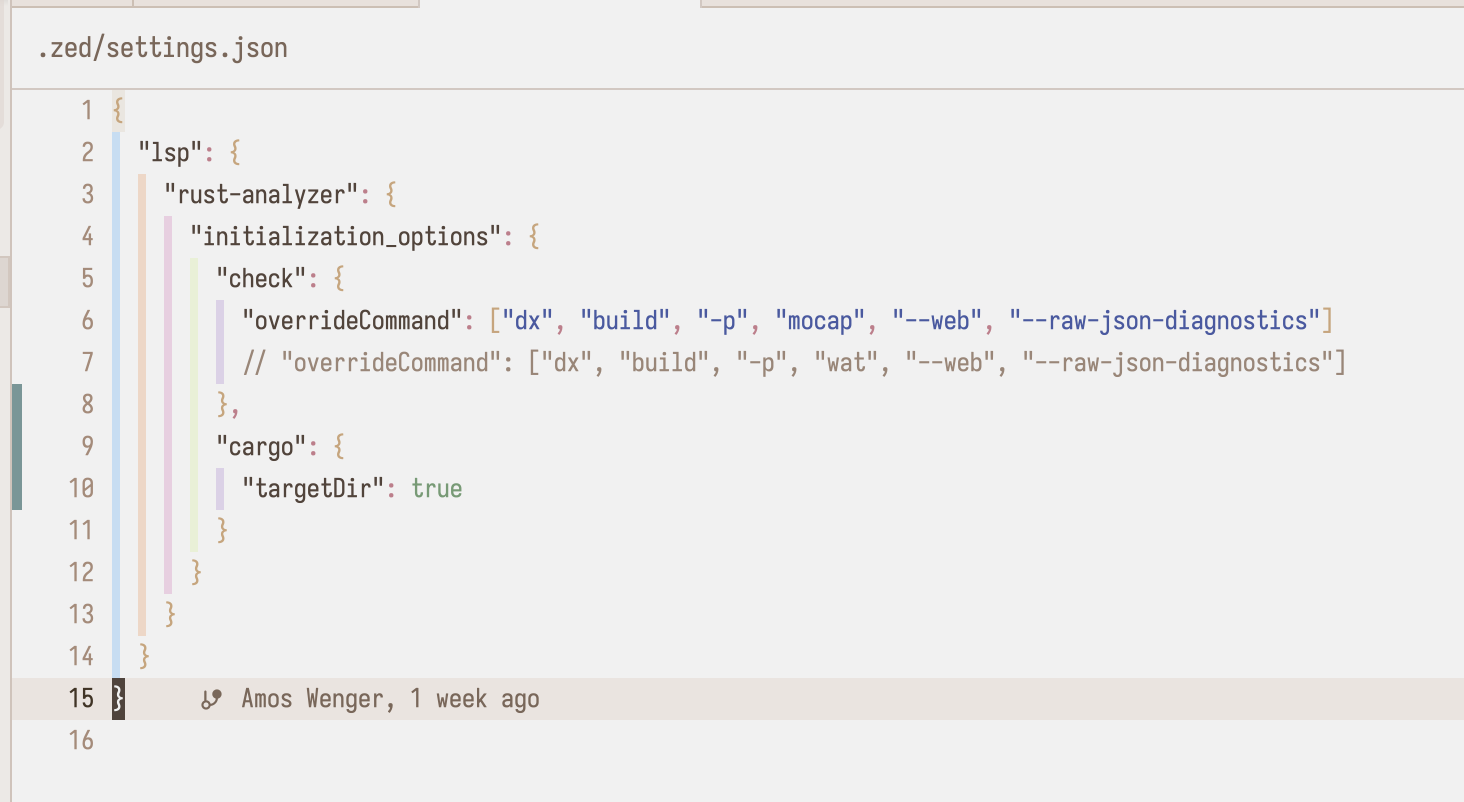1464x802 pixels.
Task: Click the .zed/settings.json file path header
Action: (x=162, y=48)
